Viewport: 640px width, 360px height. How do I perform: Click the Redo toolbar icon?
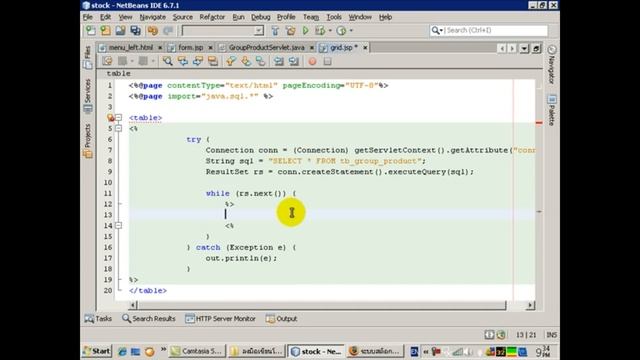point(168,31)
